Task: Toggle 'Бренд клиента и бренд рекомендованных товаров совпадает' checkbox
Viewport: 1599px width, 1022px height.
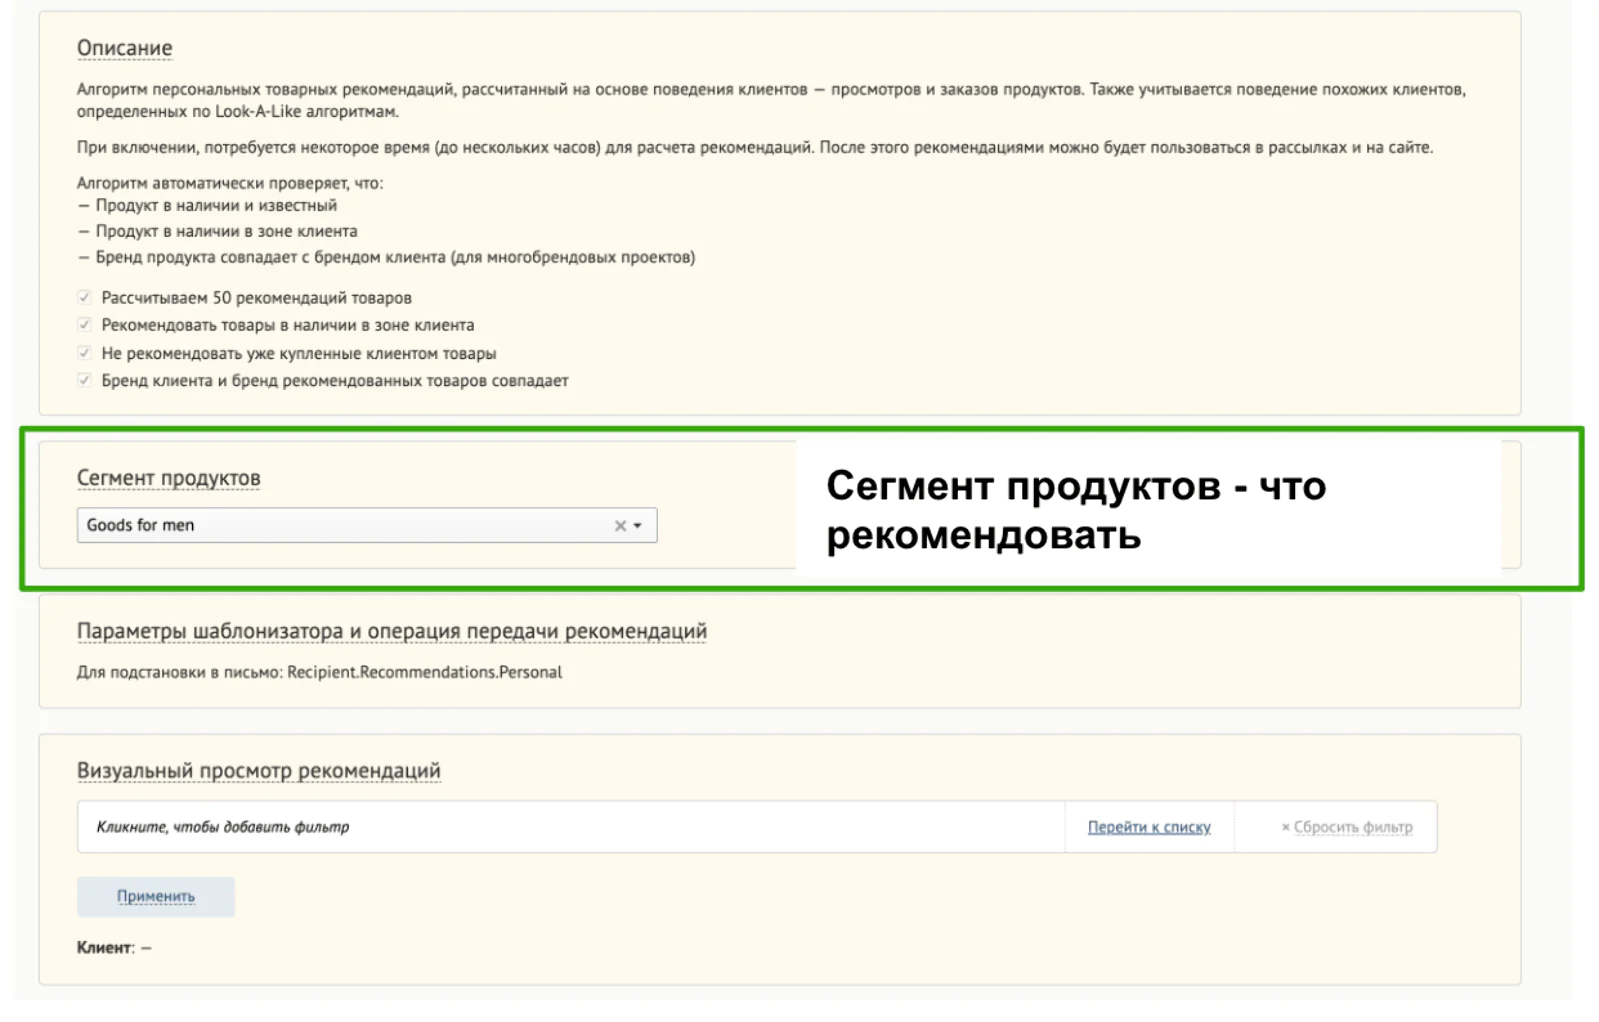Action: coord(85,380)
